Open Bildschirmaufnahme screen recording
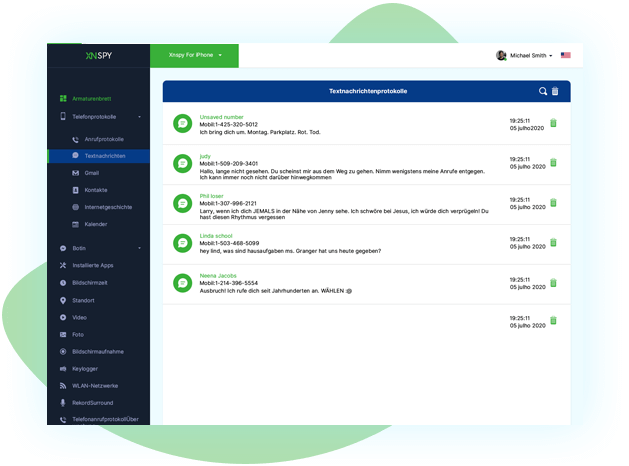Image resolution: width=629 pixels, height=466 pixels. click(x=98, y=352)
